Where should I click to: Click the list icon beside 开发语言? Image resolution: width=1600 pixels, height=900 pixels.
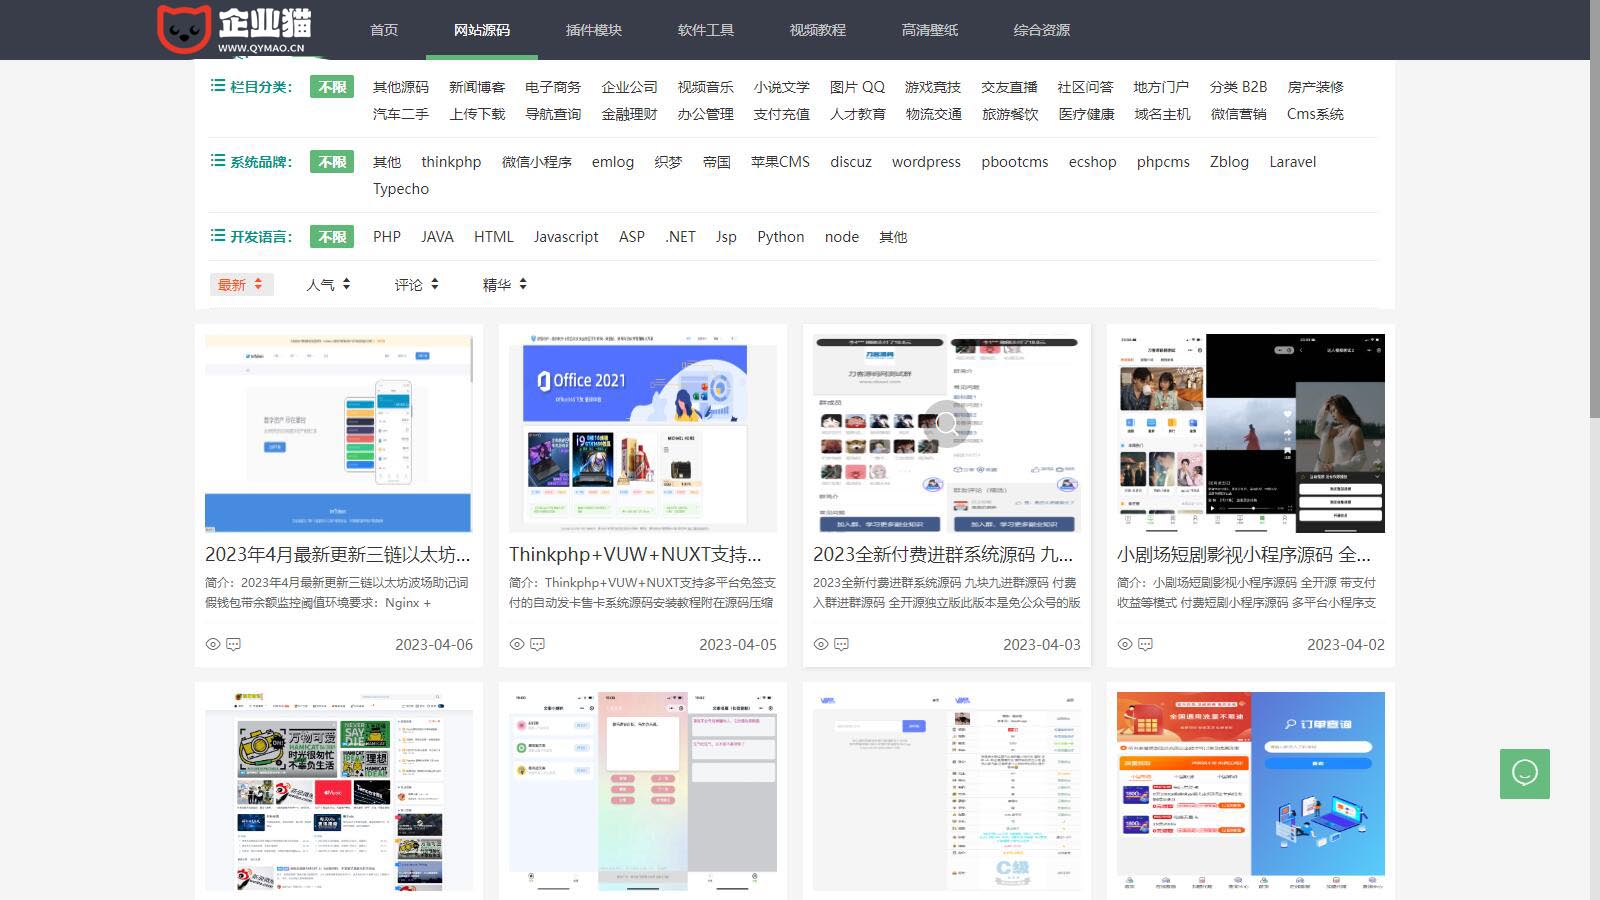218,236
